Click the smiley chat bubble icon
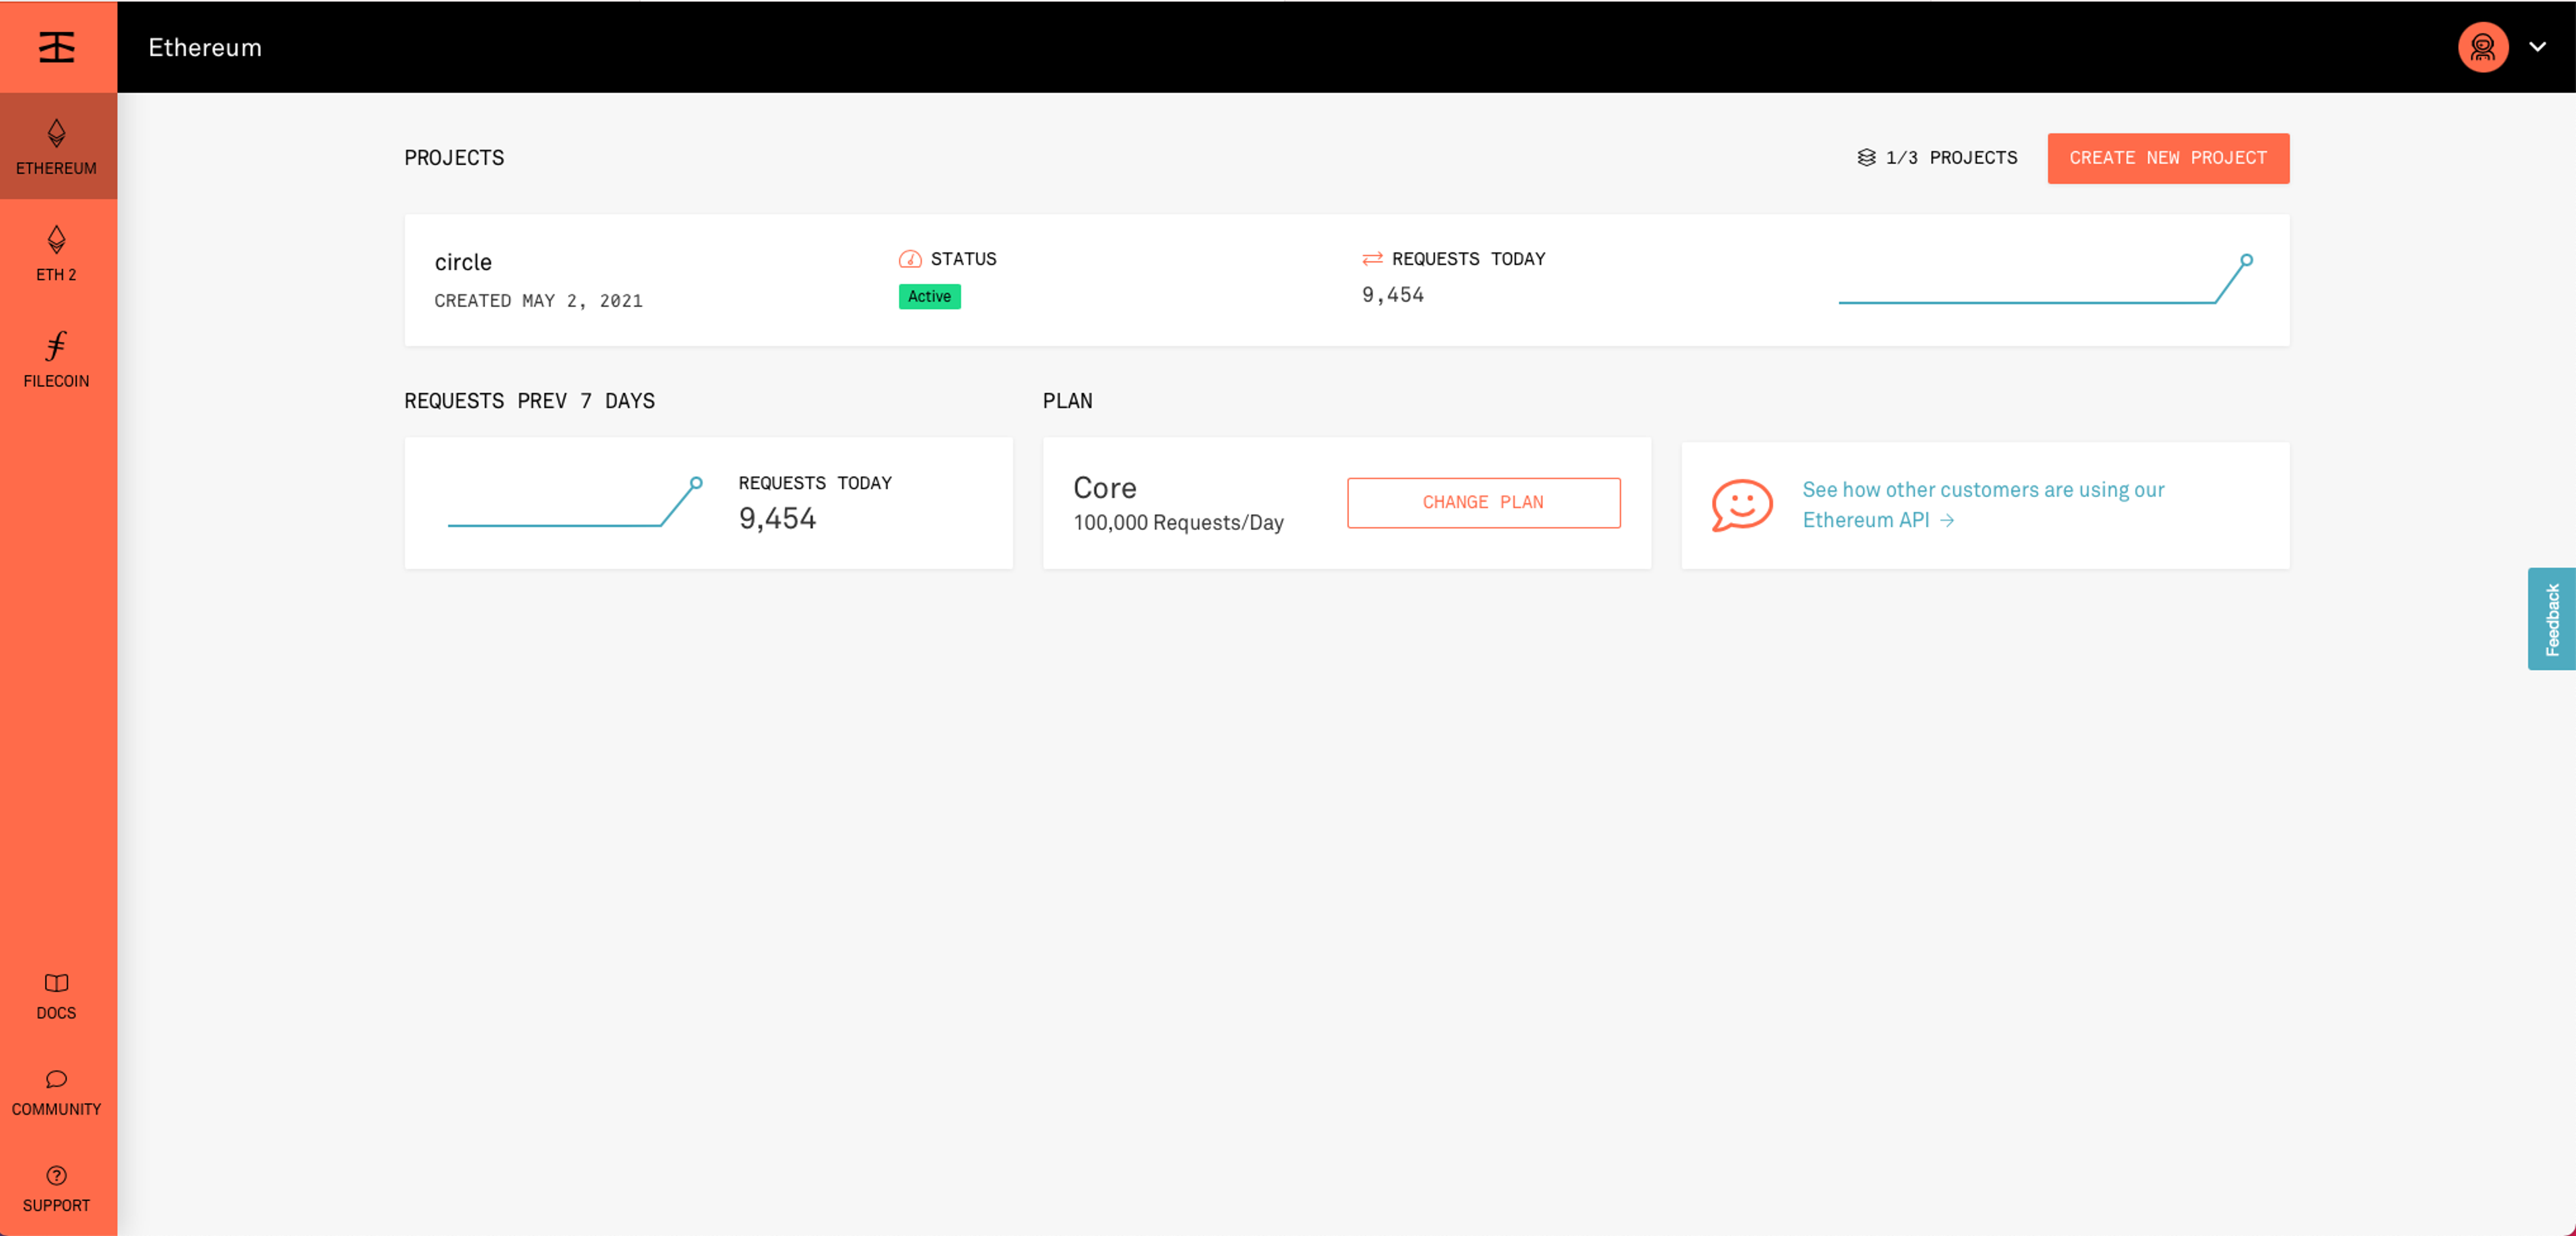Screen dimensions: 2576x1236 [1742, 505]
